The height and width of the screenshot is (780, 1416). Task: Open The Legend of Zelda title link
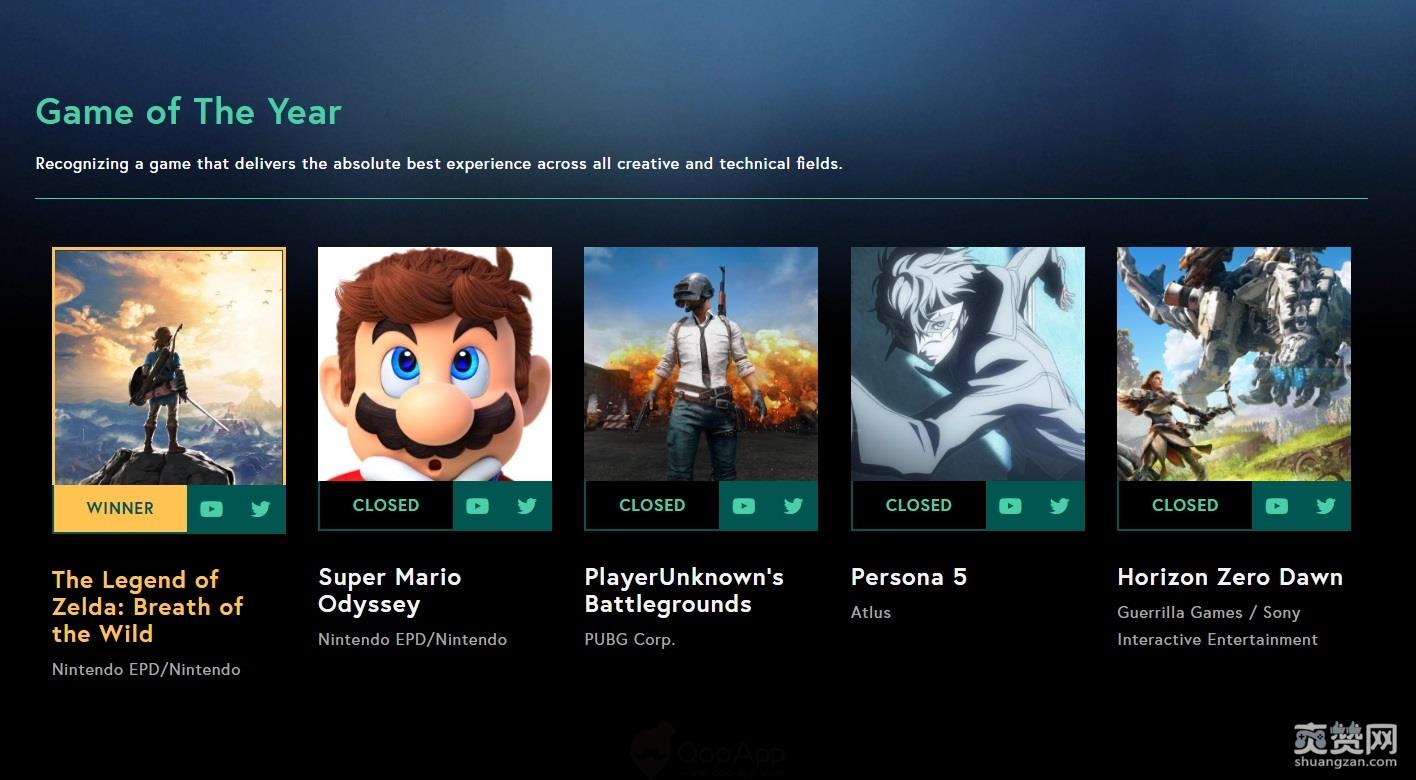coord(148,606)
